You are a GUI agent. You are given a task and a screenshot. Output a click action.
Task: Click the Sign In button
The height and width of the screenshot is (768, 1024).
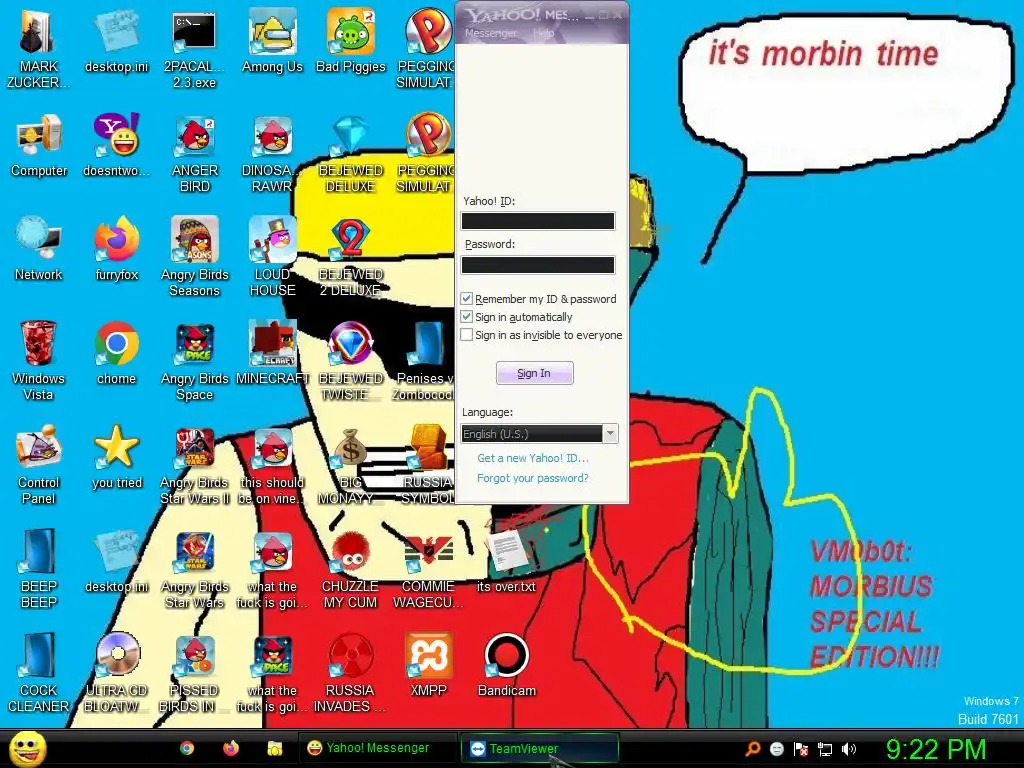tap(534, 373)
